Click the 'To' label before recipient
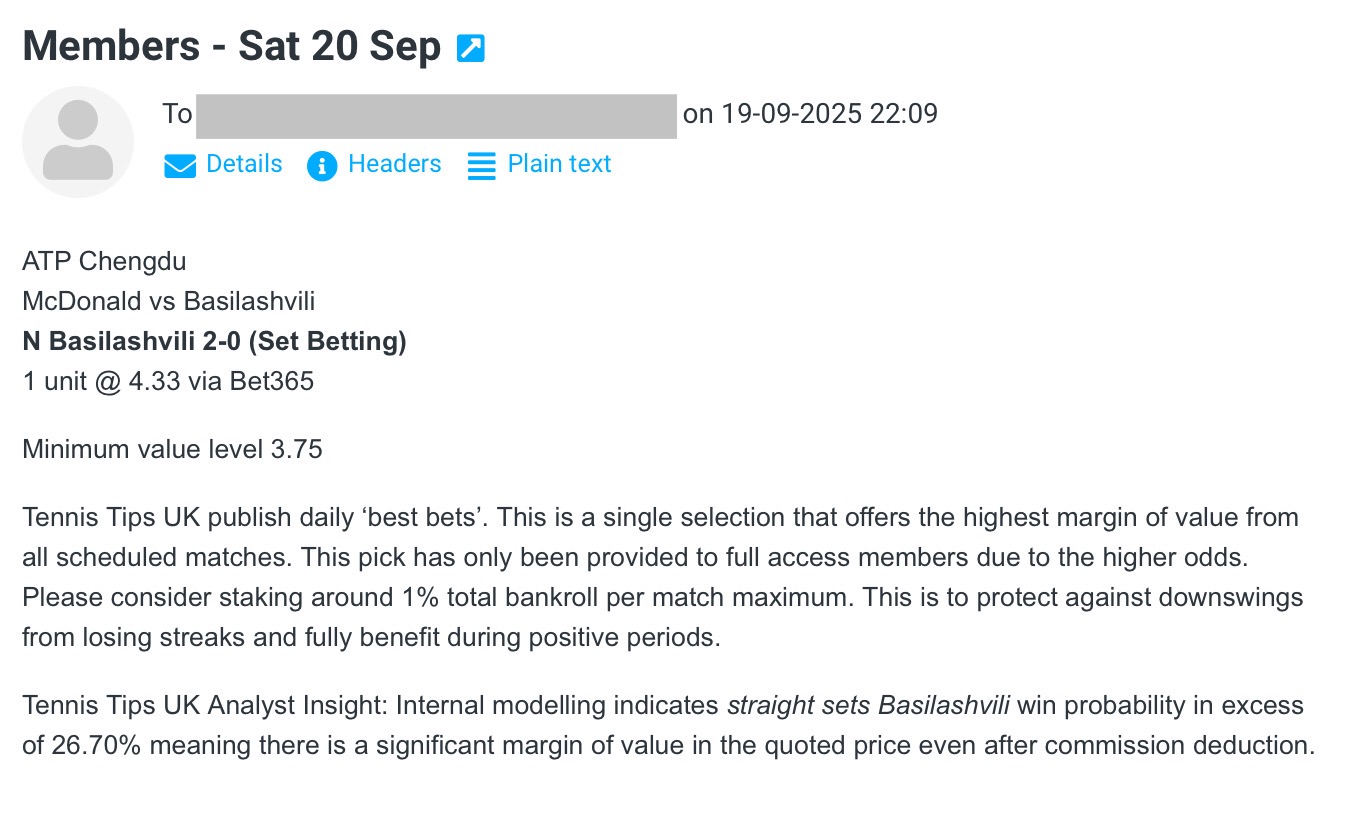This screenshot has height=836, width=1350. pos(177,114)
